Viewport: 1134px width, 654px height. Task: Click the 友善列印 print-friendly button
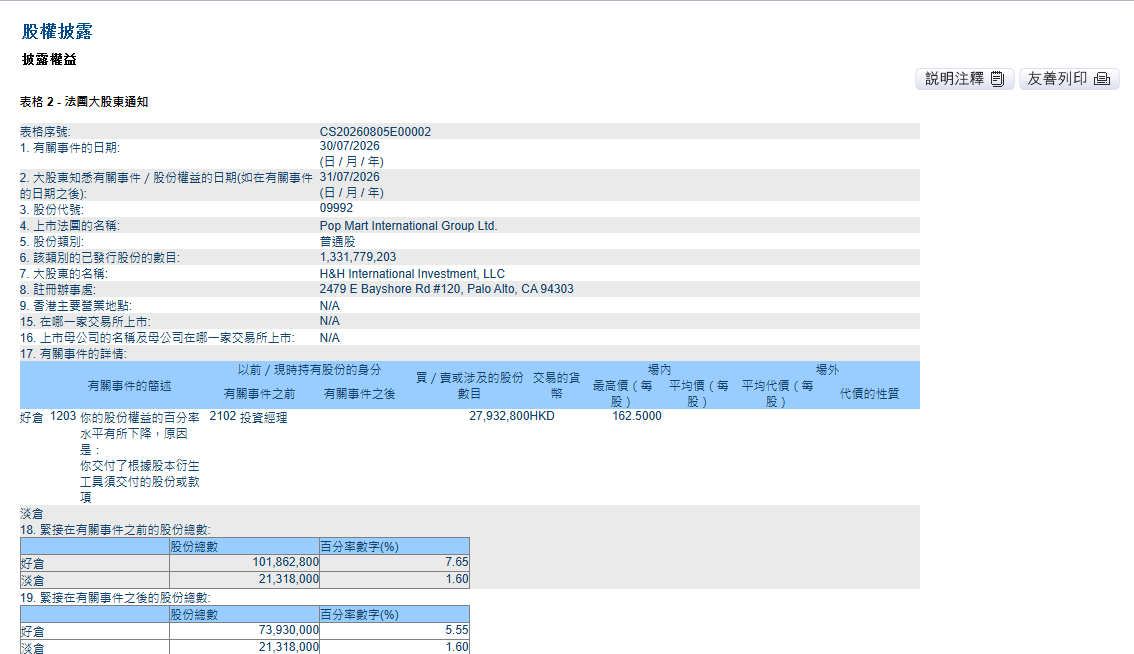pyautogui.click(x=1069, y=79)
